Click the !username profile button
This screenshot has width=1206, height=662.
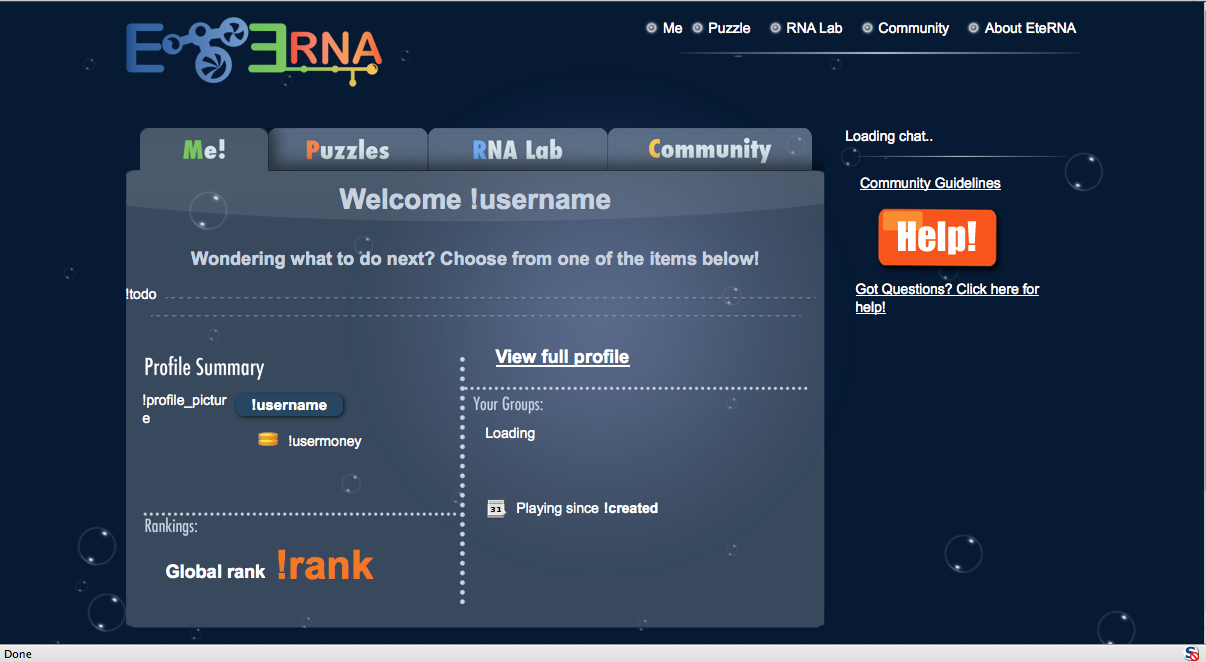[289, 405]
